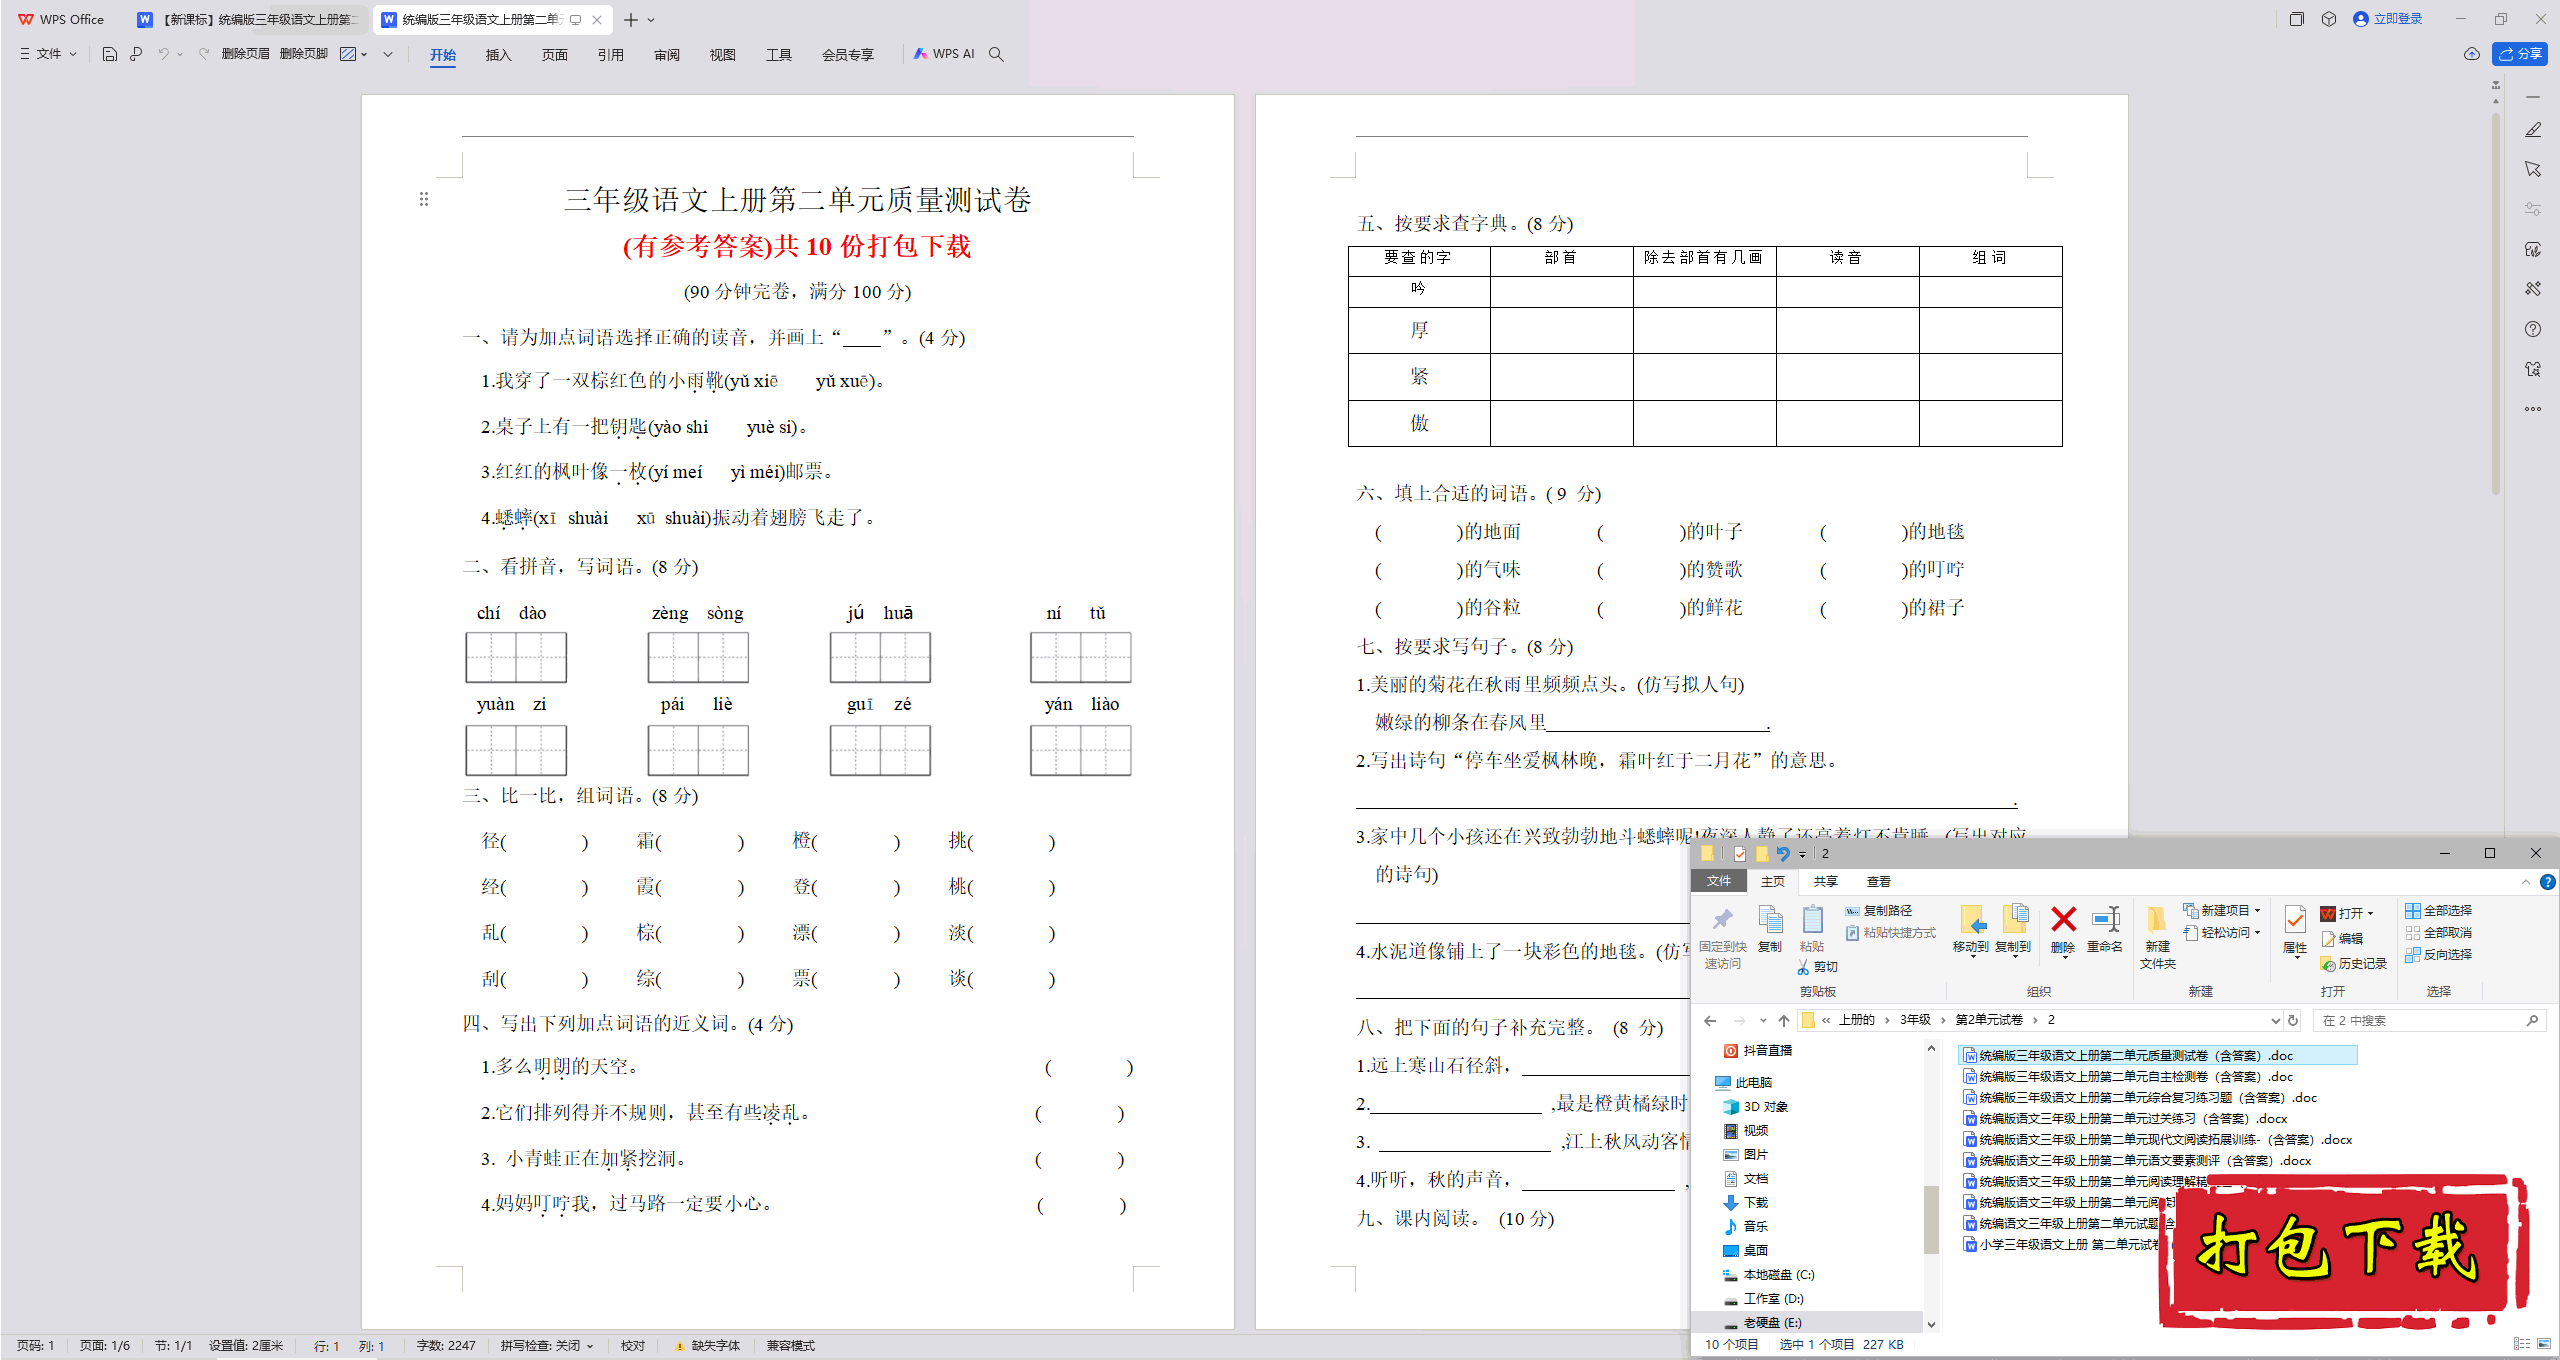Select 下载 in Explorer navigation pane

[x=1746, y=1203]
